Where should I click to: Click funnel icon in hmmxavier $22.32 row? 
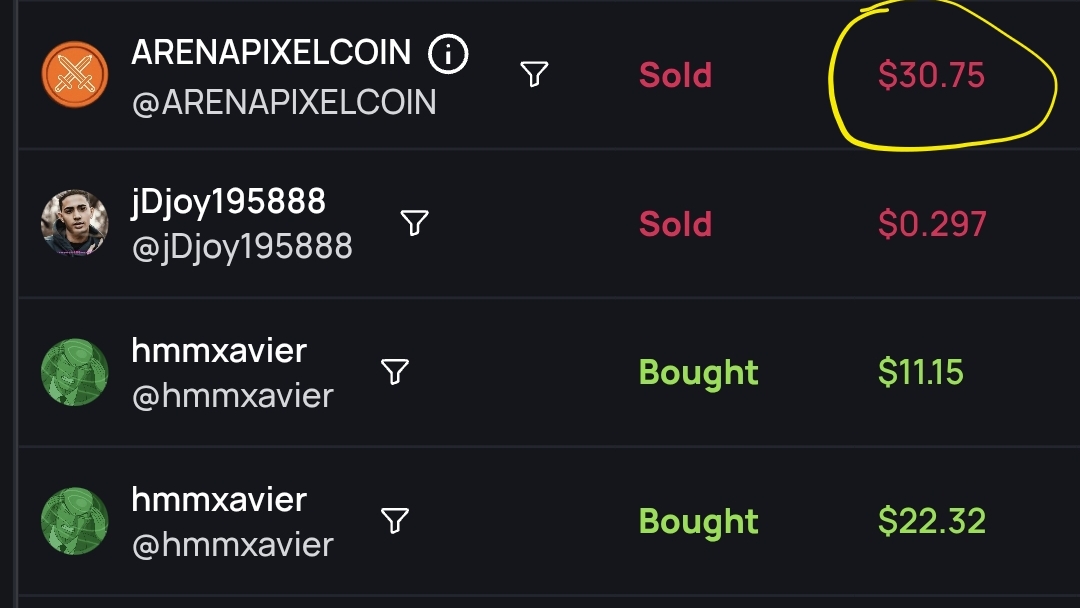pos(396,520)
